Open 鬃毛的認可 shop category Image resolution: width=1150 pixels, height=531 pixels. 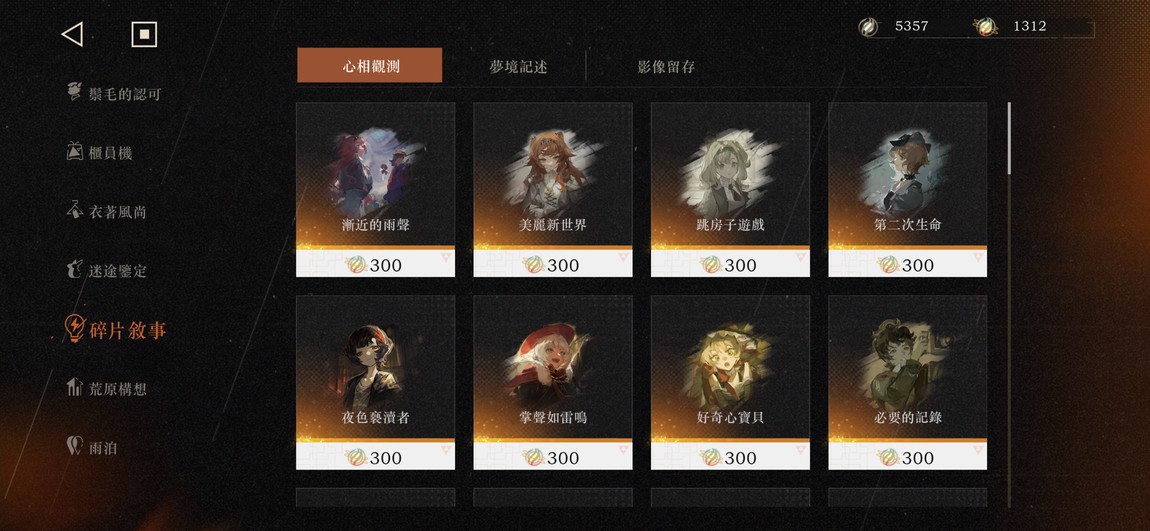click(x=114, y=94)
